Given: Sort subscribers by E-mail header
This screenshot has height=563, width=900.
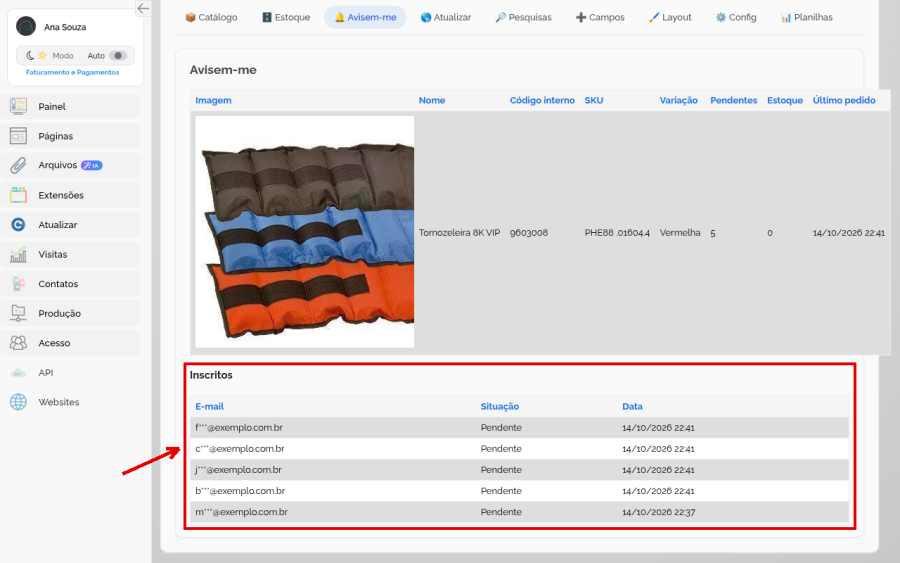Looking at the screenshot, I should (210, 406).
